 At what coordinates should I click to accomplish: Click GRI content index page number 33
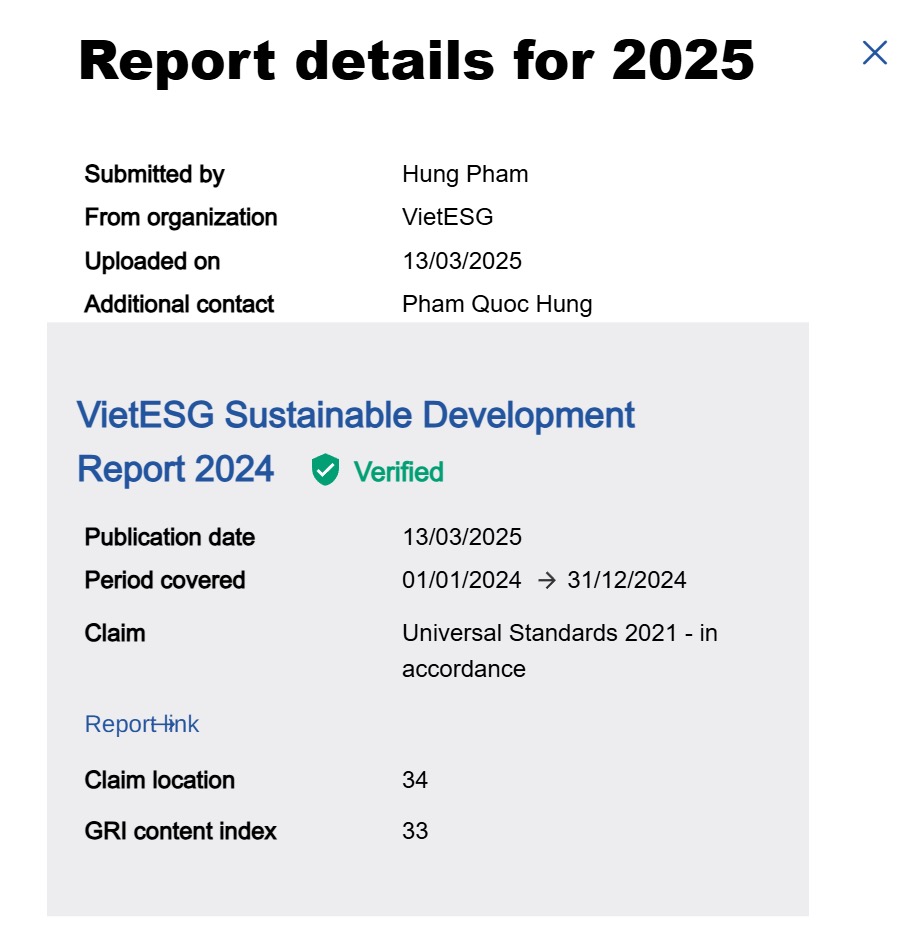(x=415, y=831)
